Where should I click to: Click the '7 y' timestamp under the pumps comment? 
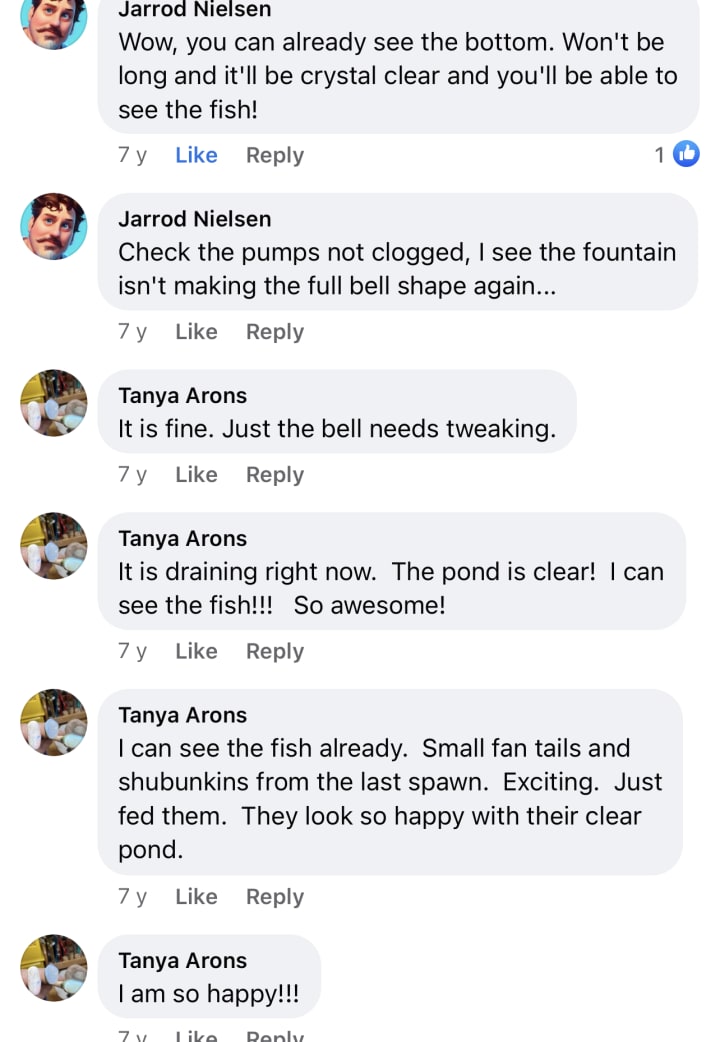(x=132, y=332)
